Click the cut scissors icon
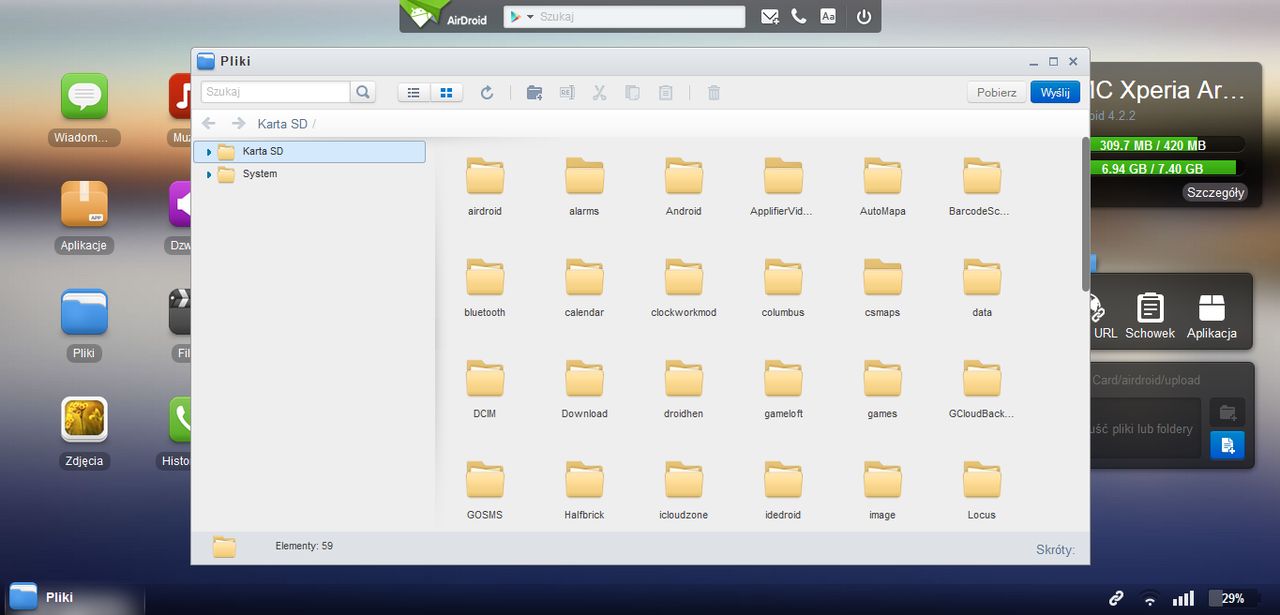 [600, 92]
